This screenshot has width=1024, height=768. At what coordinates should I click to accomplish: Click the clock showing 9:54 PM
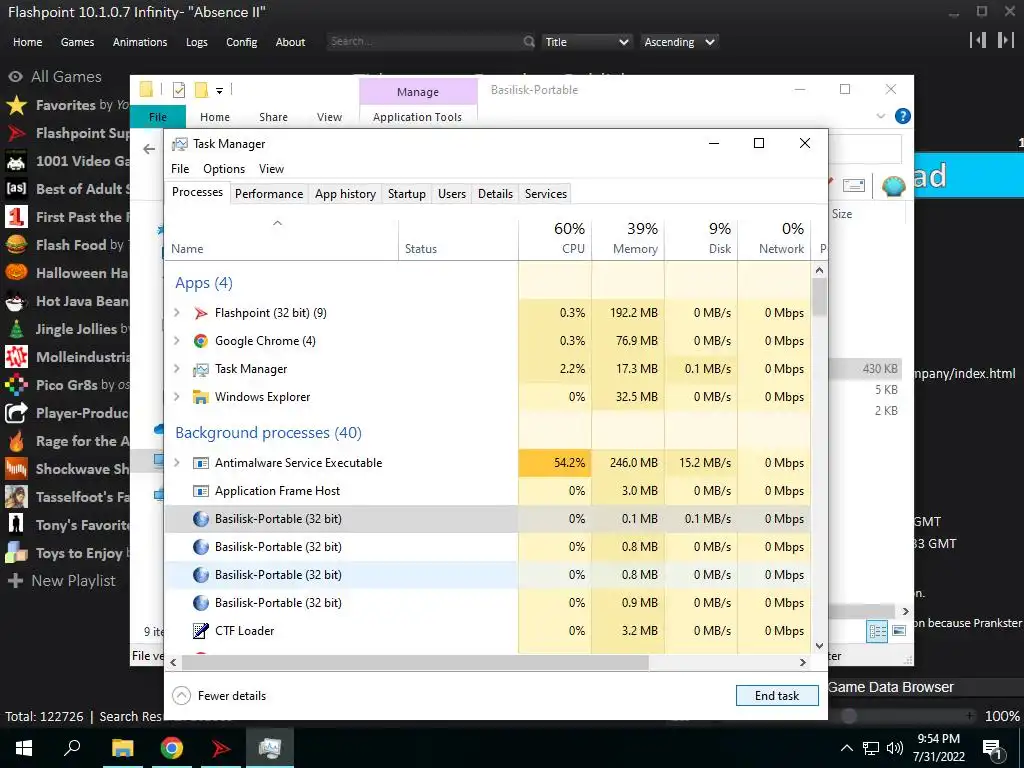[938, 739]
